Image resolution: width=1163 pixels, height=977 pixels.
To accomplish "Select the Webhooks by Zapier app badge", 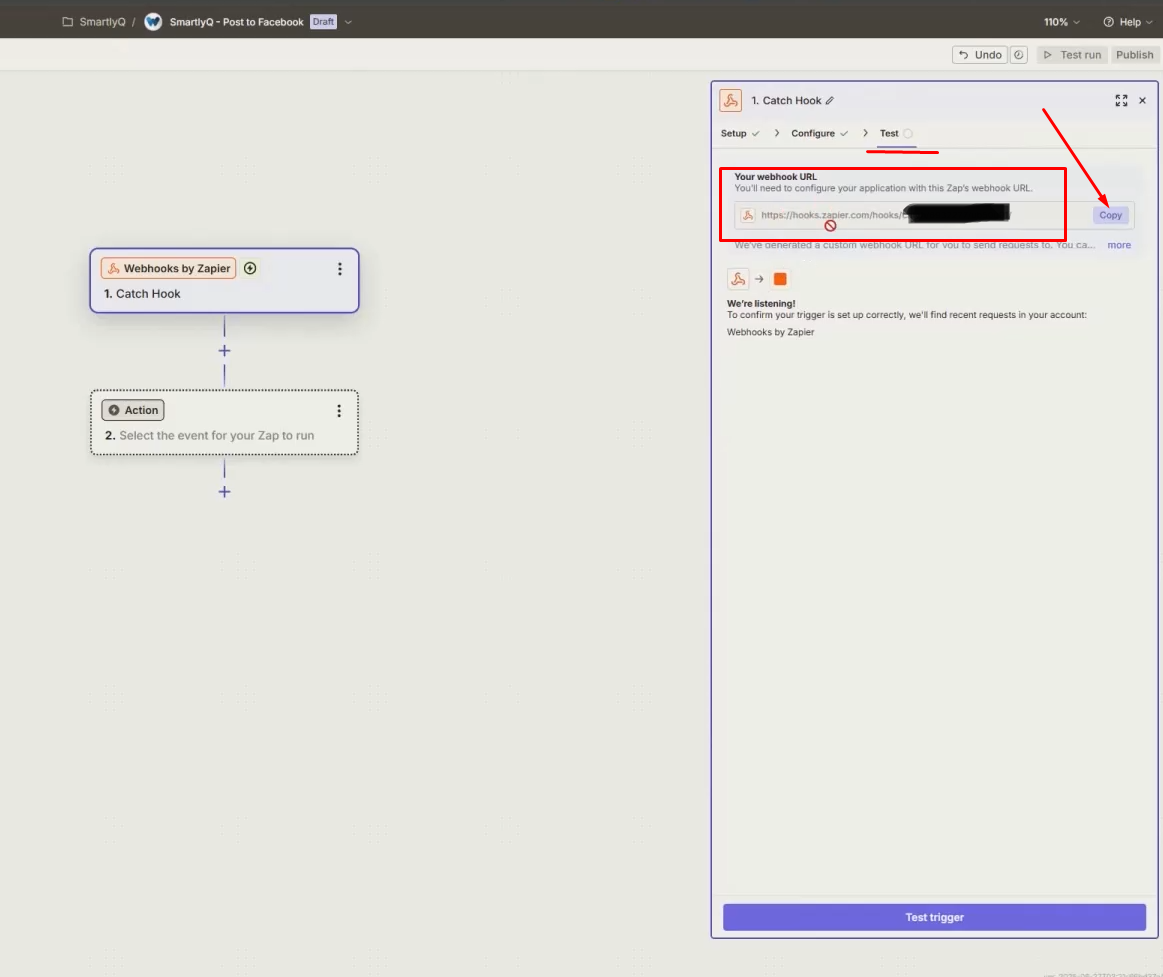I will tap(168, 269).
